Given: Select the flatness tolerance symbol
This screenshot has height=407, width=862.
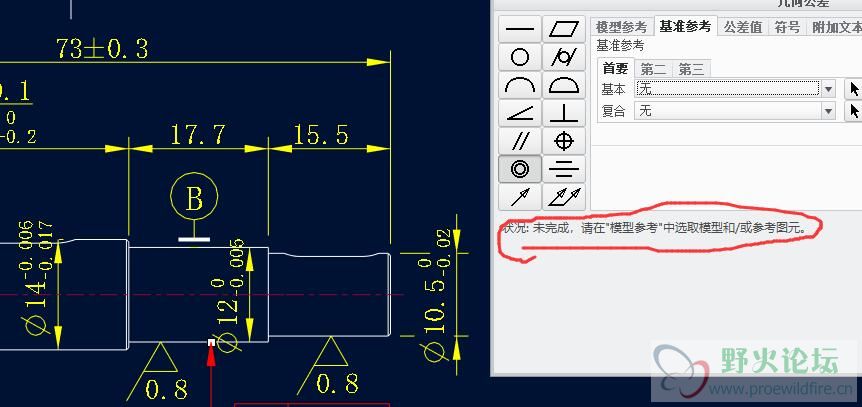Looking at the screenshot, I should pos(564,29).
